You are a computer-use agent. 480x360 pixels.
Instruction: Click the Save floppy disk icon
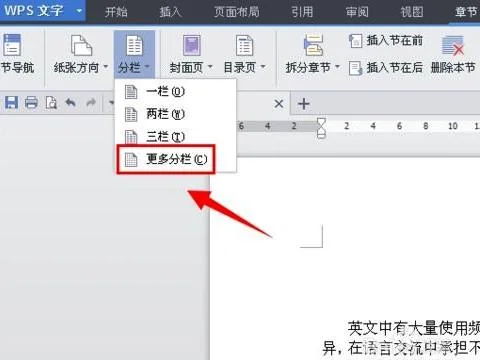(11, 102)
